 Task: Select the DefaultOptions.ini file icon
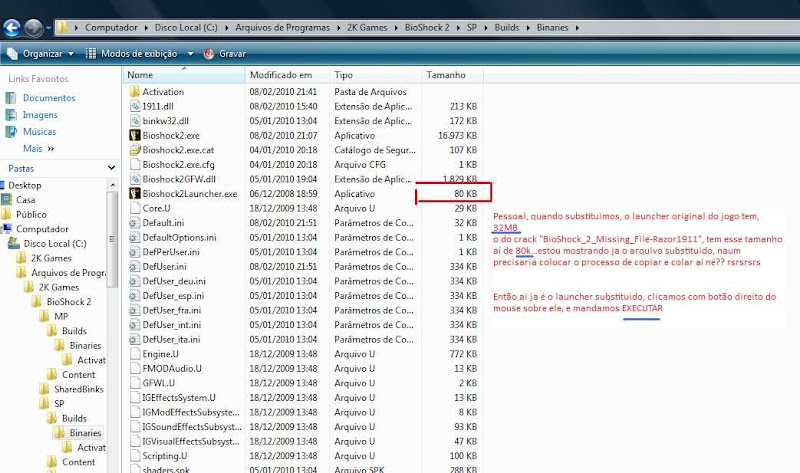pyautogui.click(x=135, y=237)
